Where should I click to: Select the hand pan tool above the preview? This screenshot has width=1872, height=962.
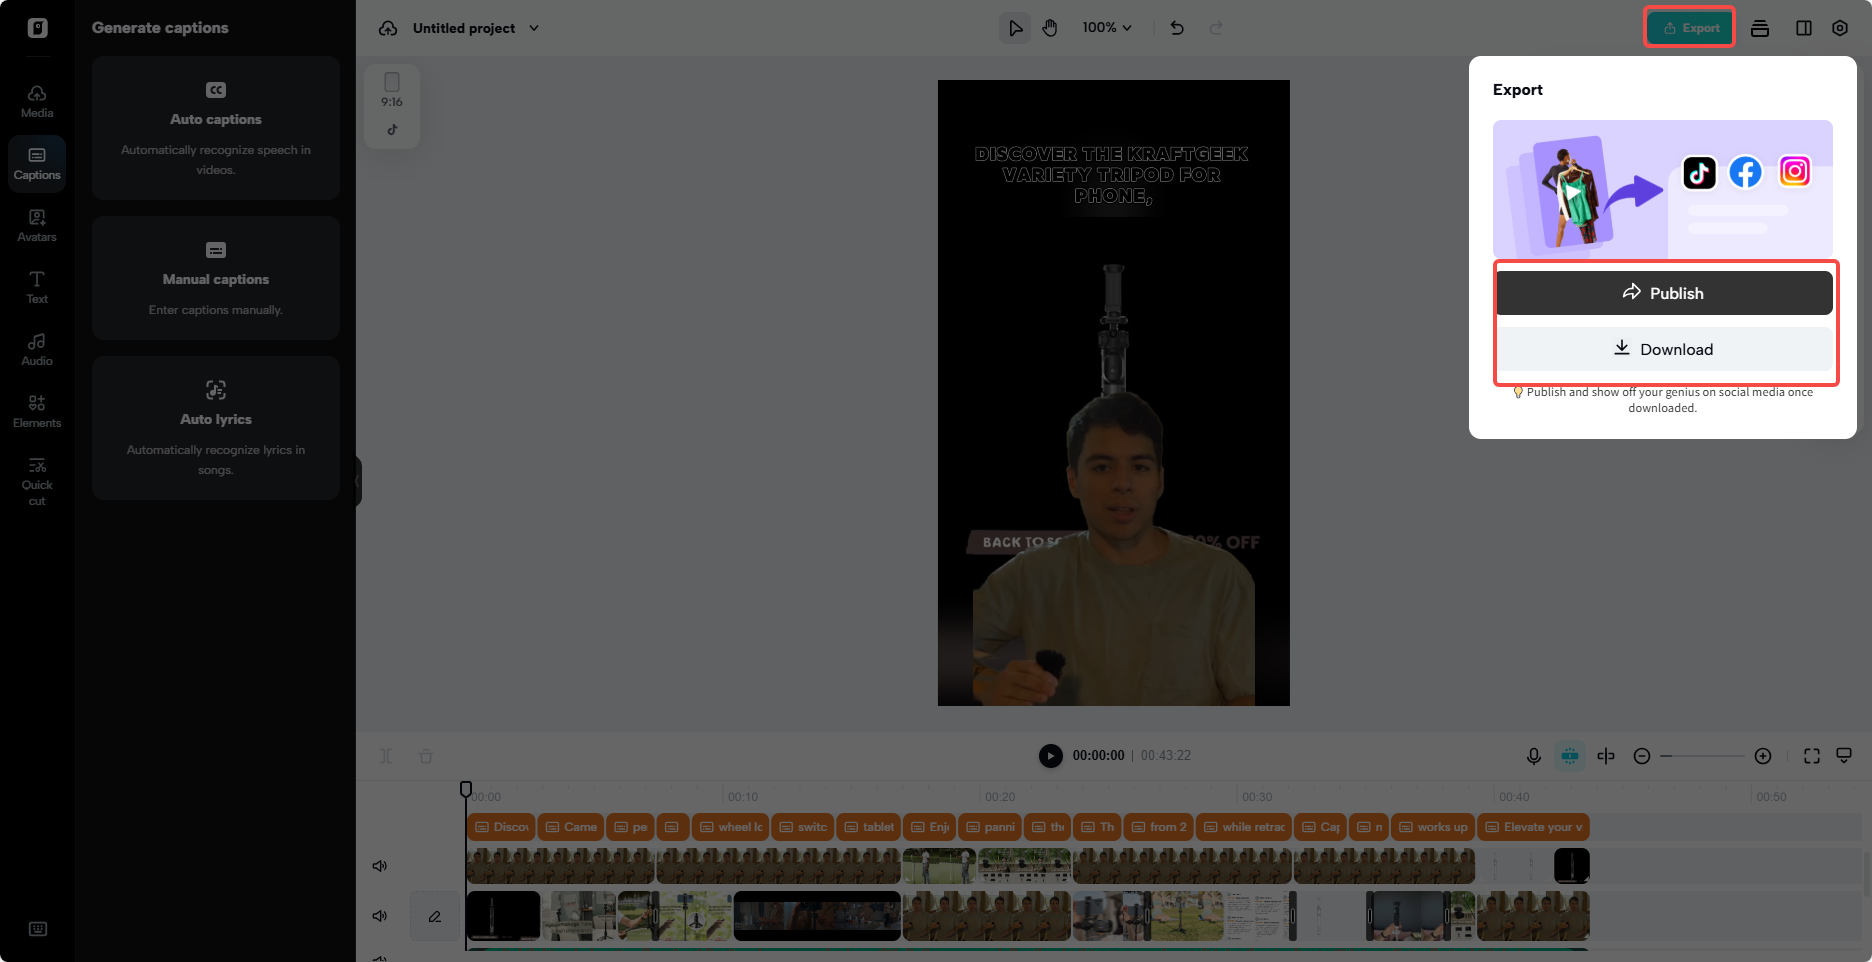tap(1050, 28)
